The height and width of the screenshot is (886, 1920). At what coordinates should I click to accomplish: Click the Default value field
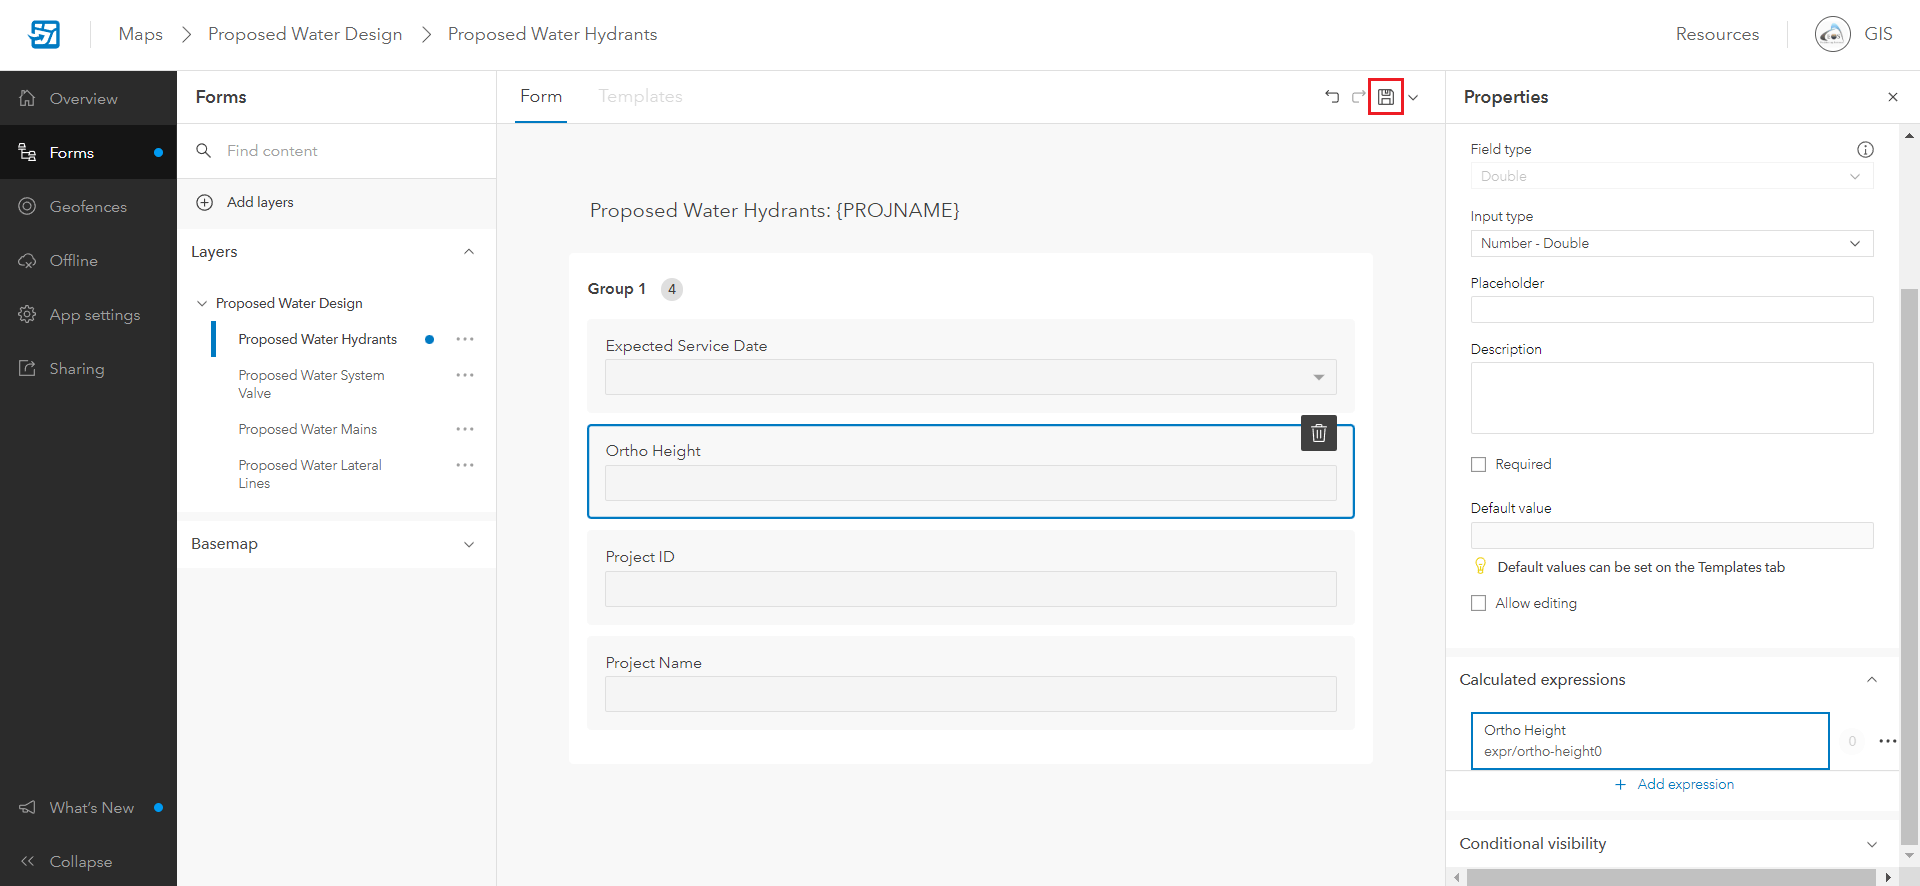1671,535
